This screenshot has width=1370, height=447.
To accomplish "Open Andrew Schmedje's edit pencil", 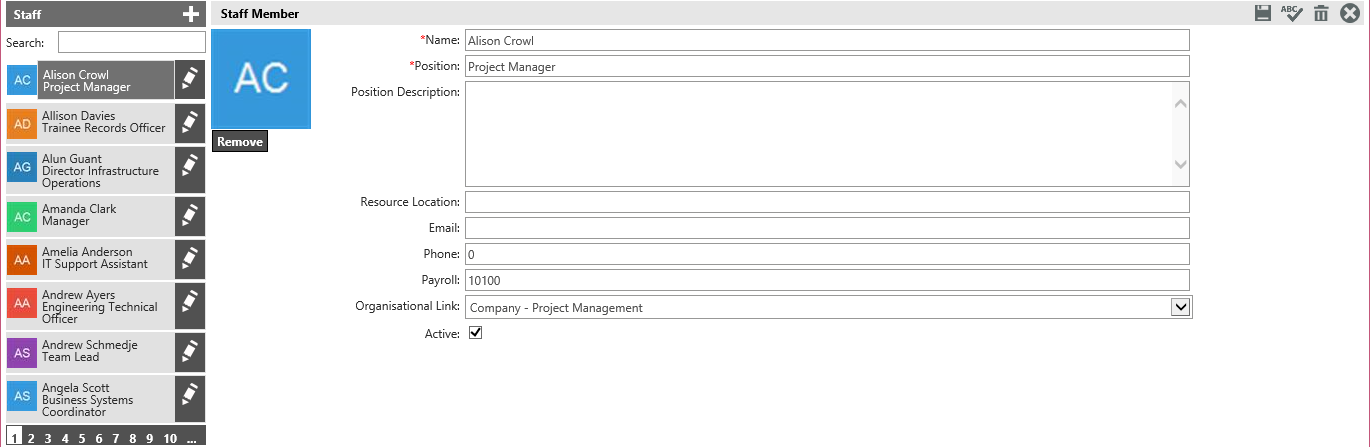I will point(189,352).
